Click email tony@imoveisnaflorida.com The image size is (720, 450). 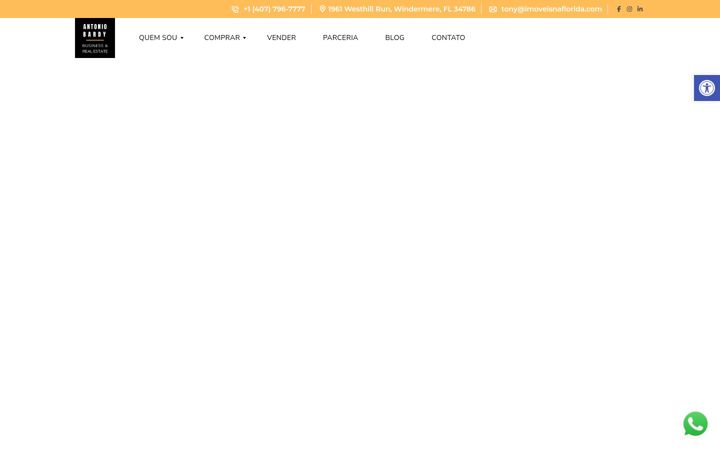(x=551, y=9)
